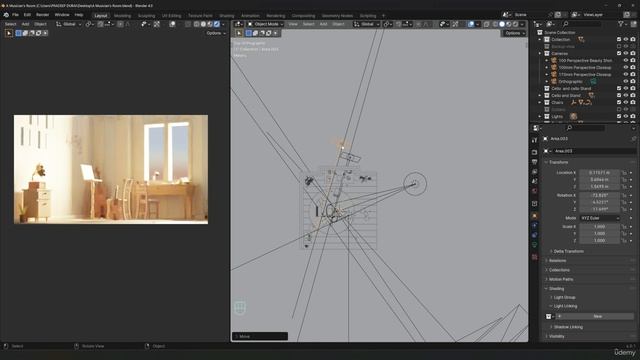Open Global orientation dropdown in right viewport
The width and height of the screenshot is (640, 360).
367,24
